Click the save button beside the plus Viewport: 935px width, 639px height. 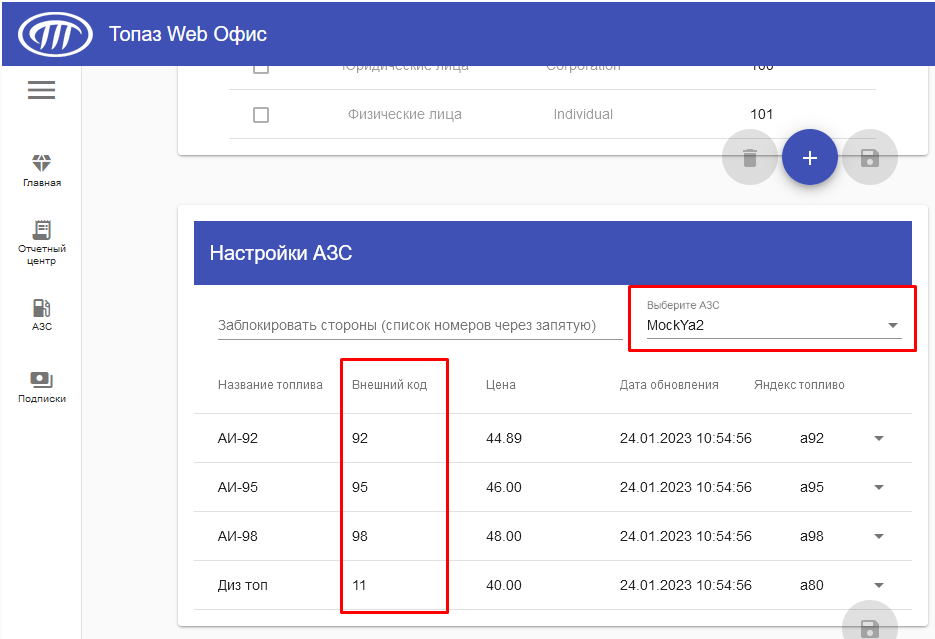point(869,157)
